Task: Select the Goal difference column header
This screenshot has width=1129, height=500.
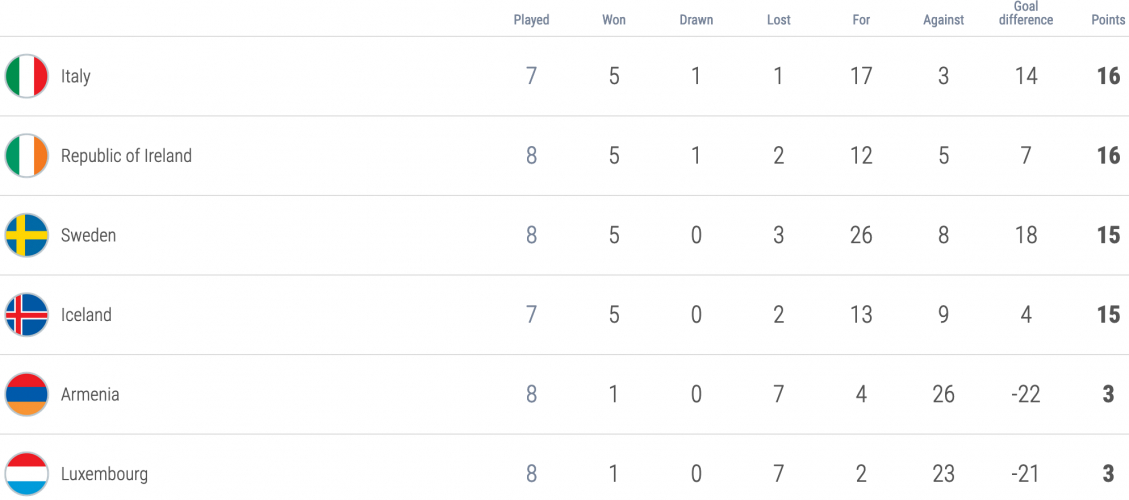Action: [1026, 14]
